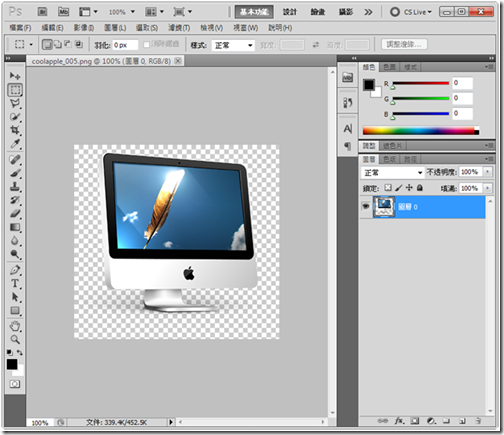The height and width of the screenshot is (435, 504).
Task: Open the Layers panel flyout menu
Action: [489, 159]
